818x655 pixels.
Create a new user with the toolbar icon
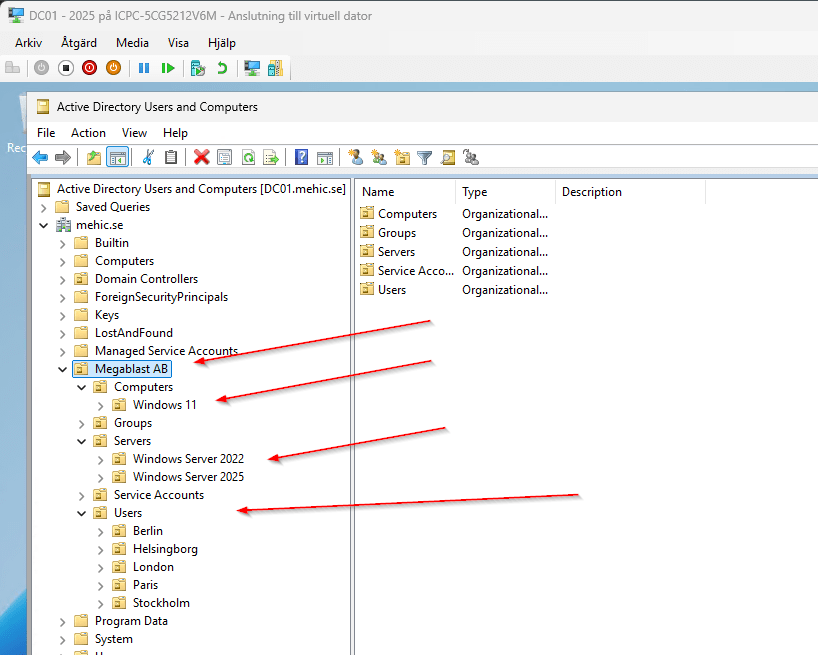pos(355,157)
